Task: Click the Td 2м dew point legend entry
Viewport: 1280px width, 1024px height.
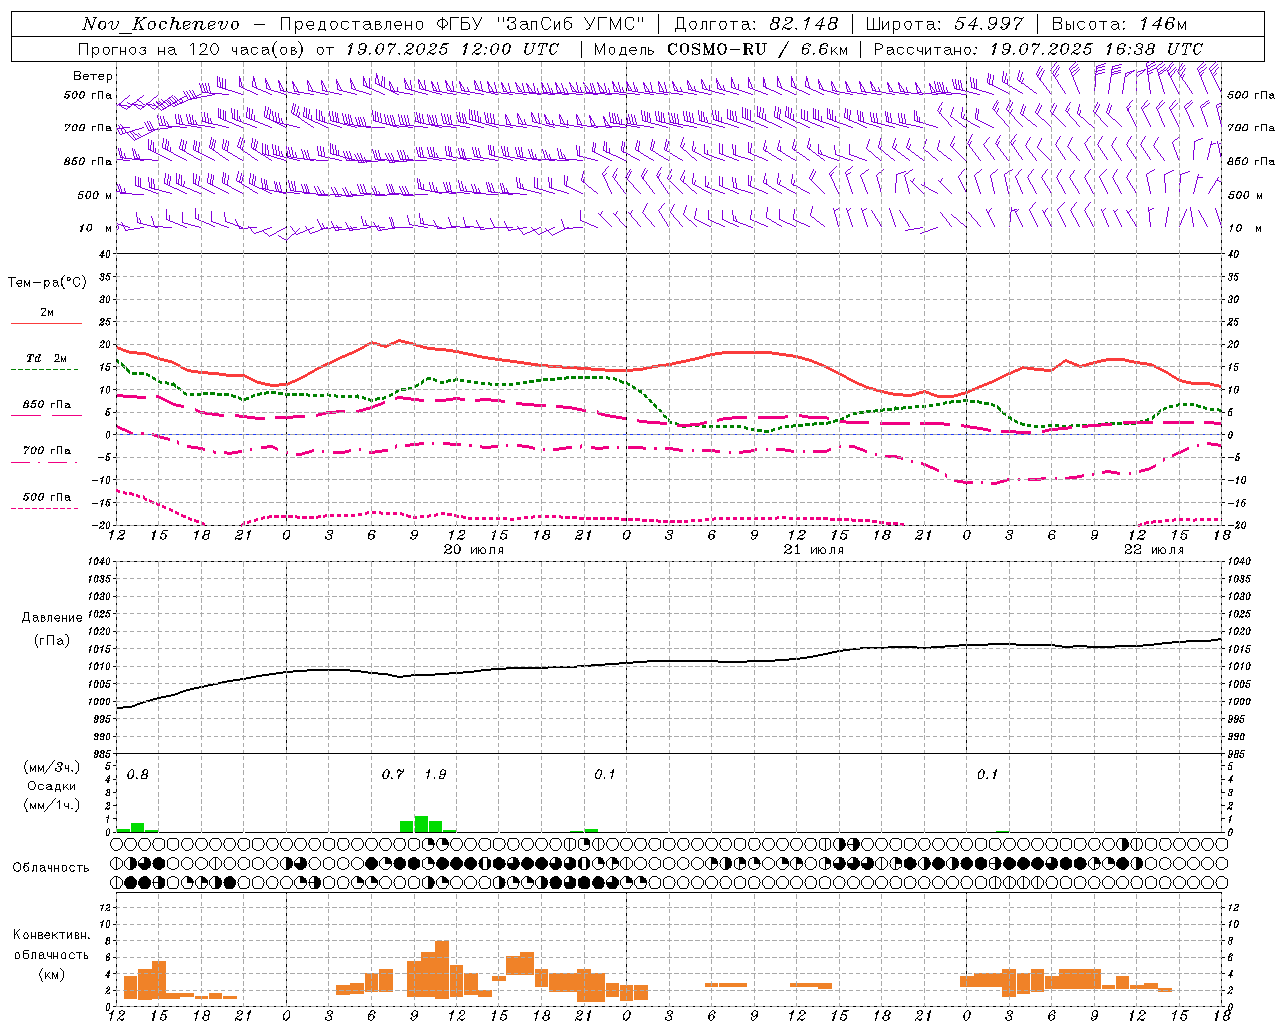Action: [x=46, y=358]
